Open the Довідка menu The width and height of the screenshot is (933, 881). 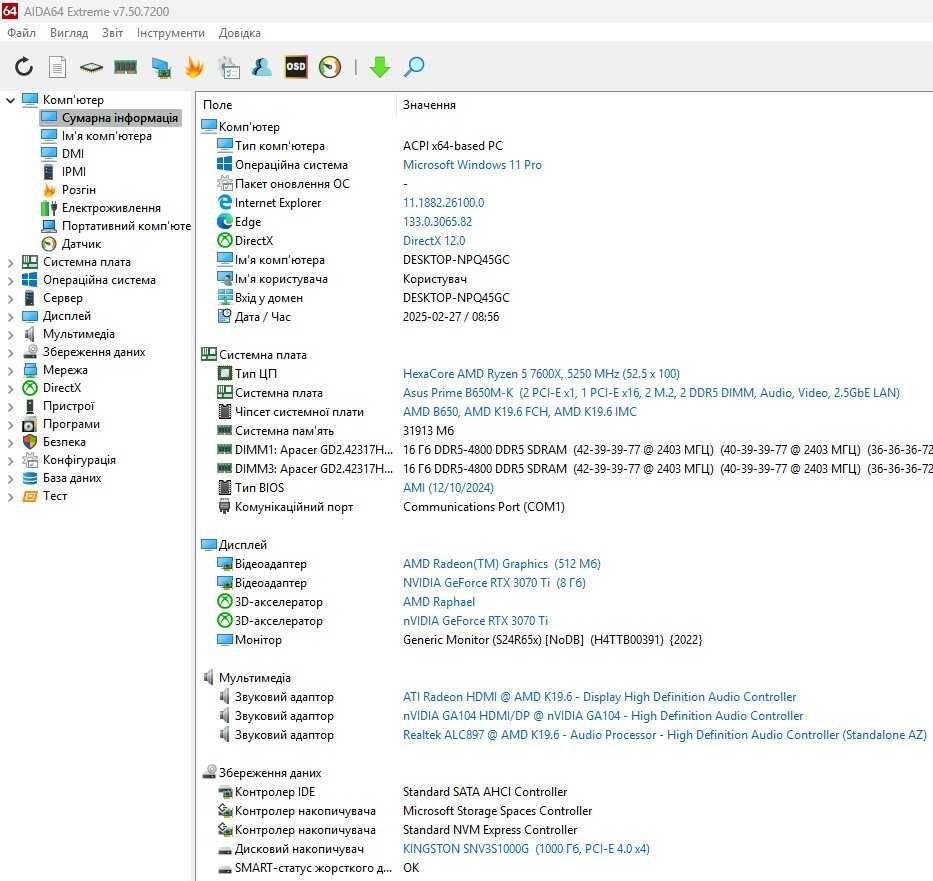tap(239, 33)
